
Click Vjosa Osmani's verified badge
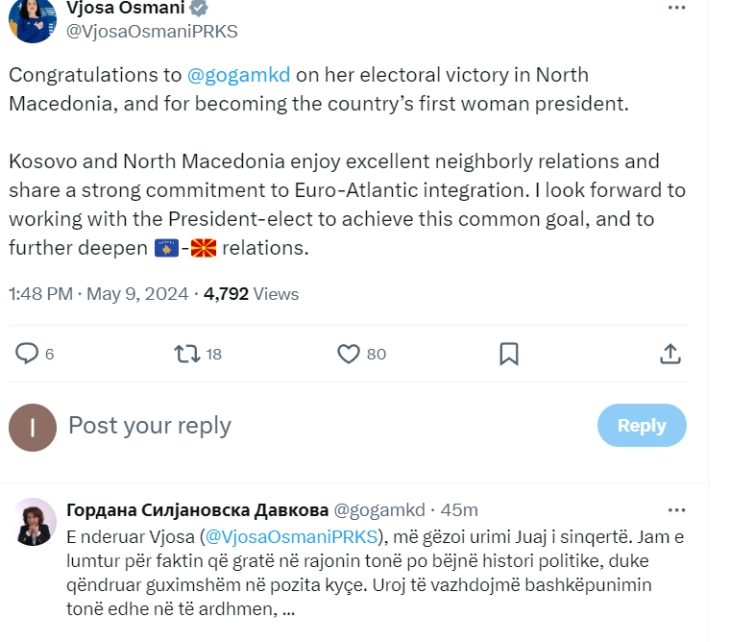199,8
